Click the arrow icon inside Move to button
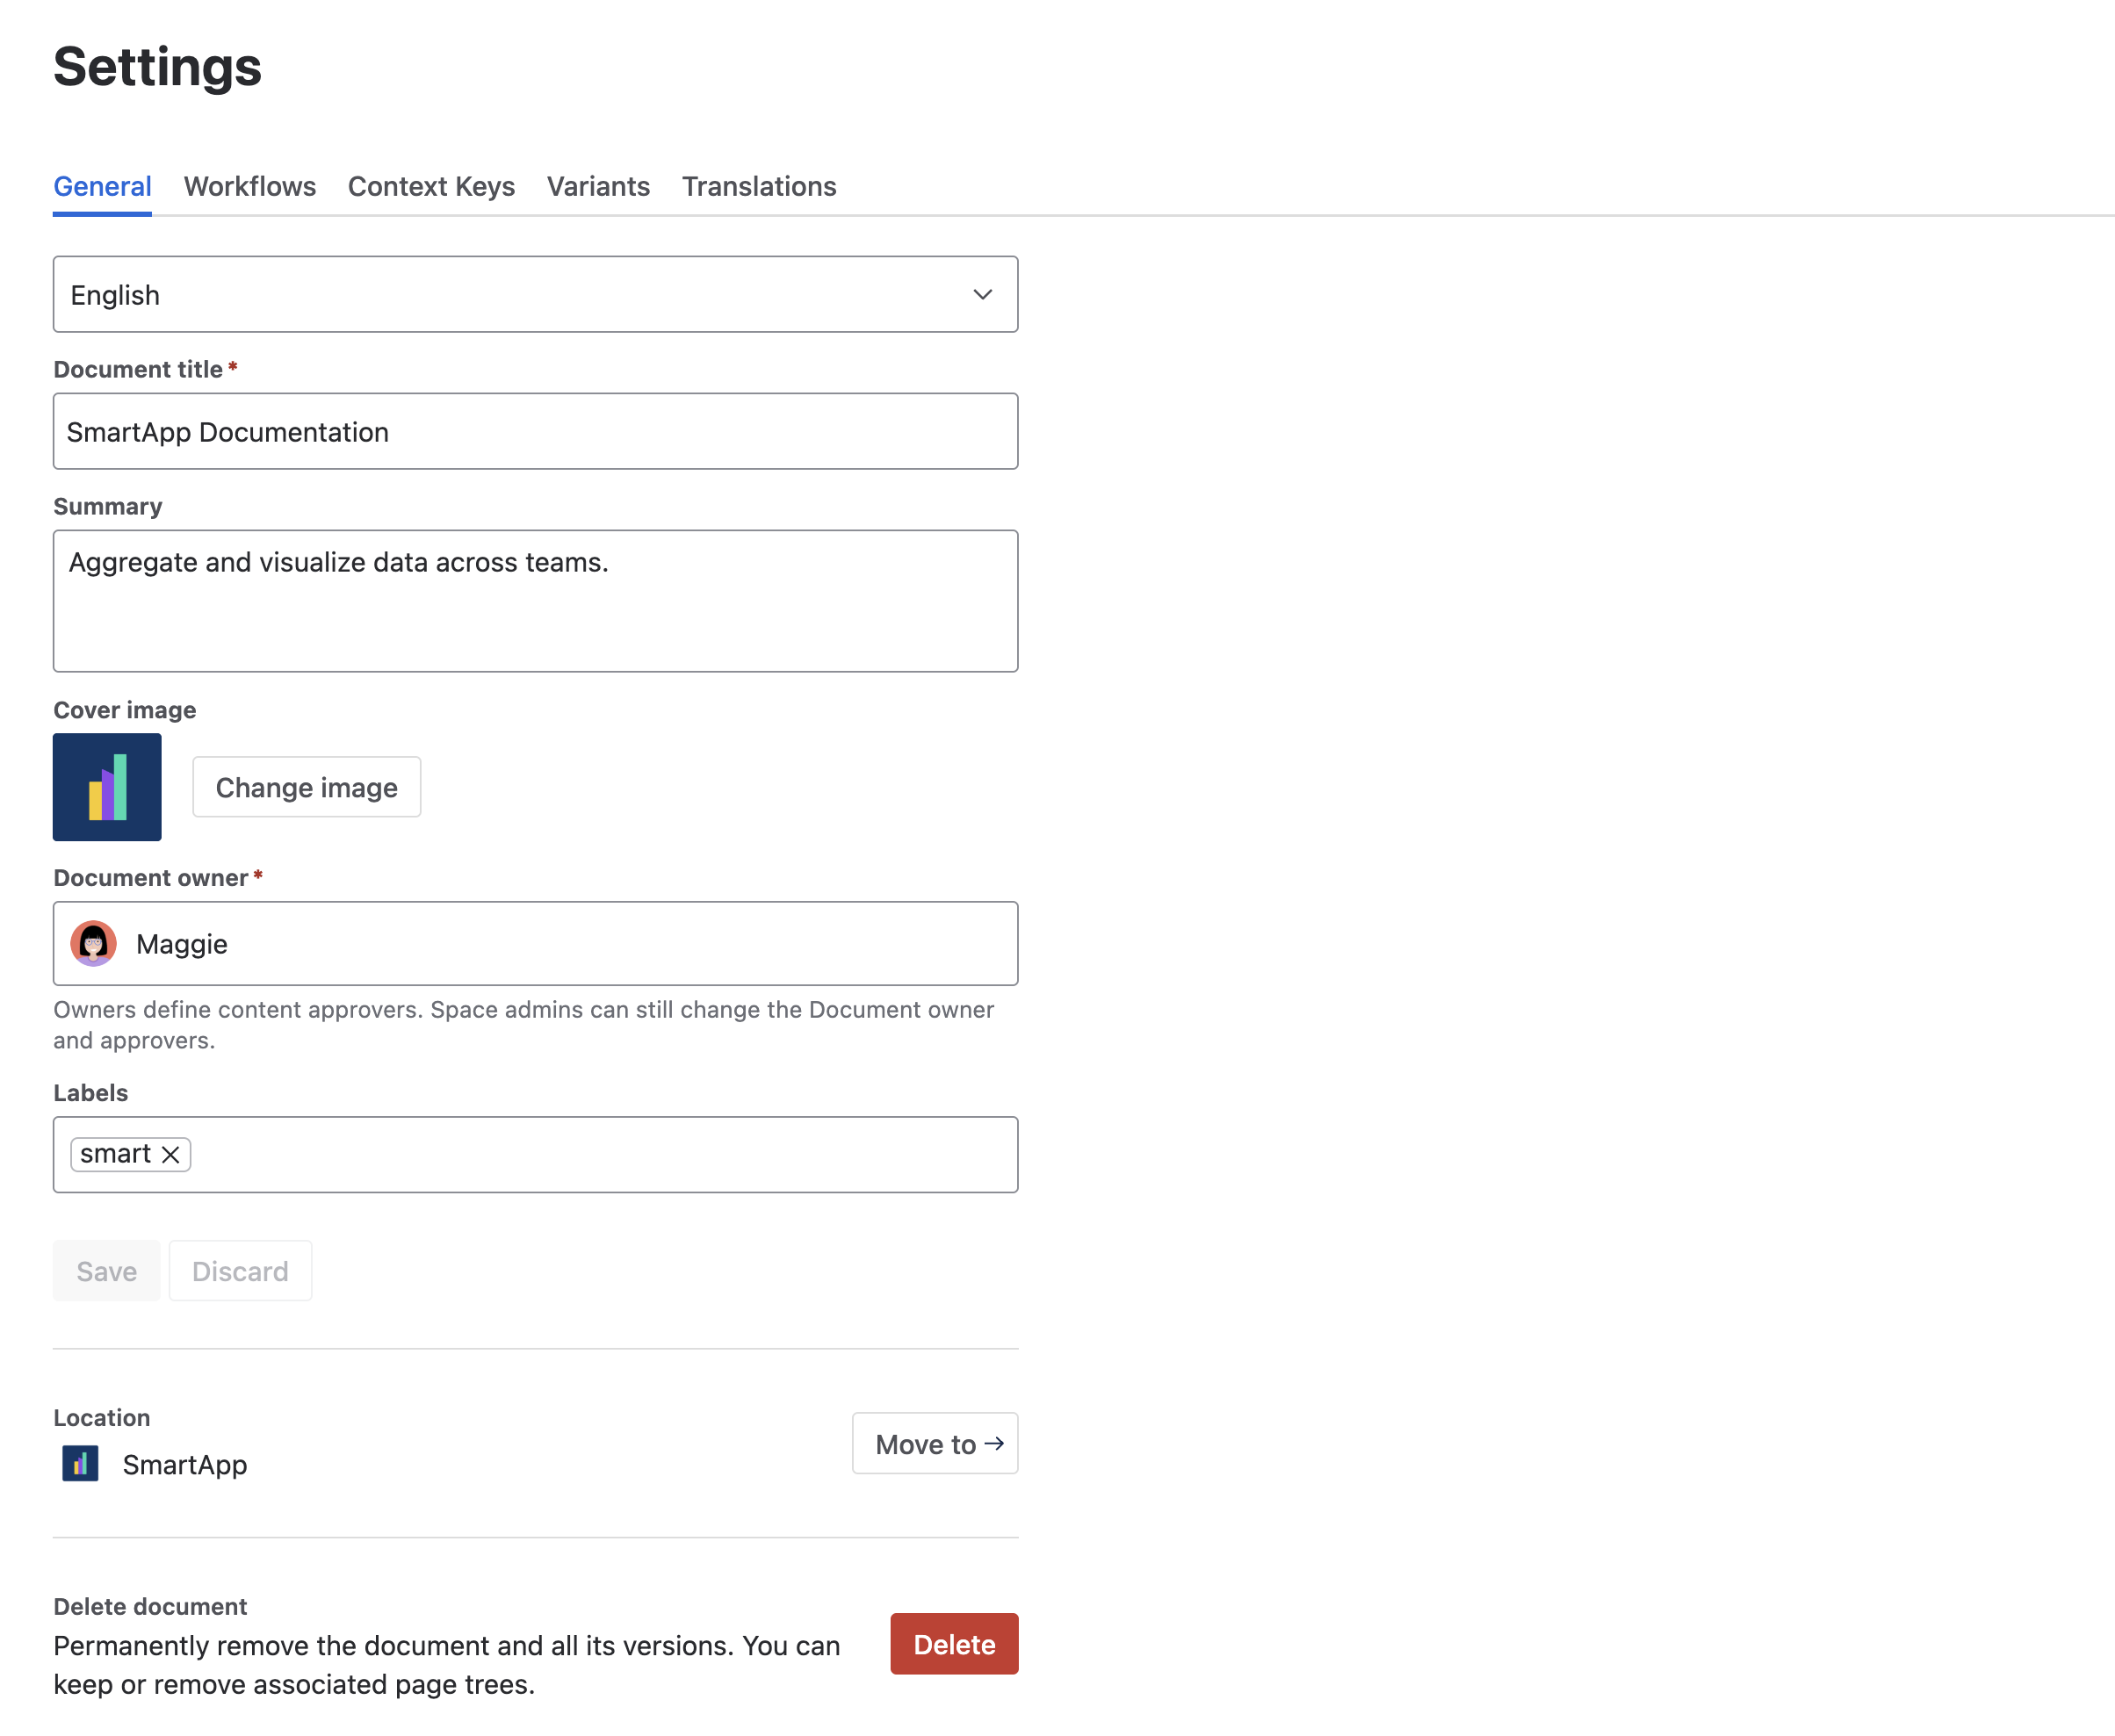2115x1736 pixels. point(996,1443)
